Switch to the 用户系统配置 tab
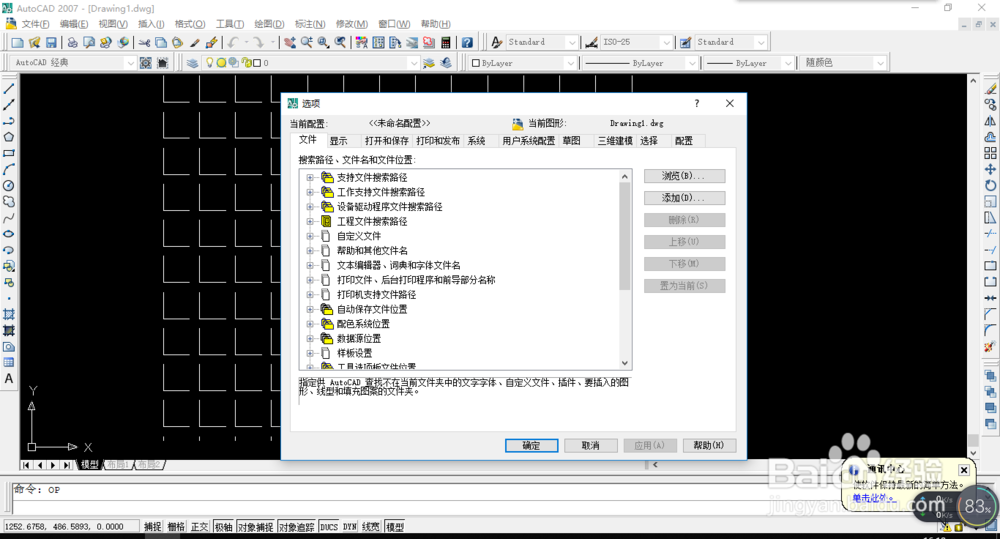This screenshot has width=1000, height=539. pos(528,141)
